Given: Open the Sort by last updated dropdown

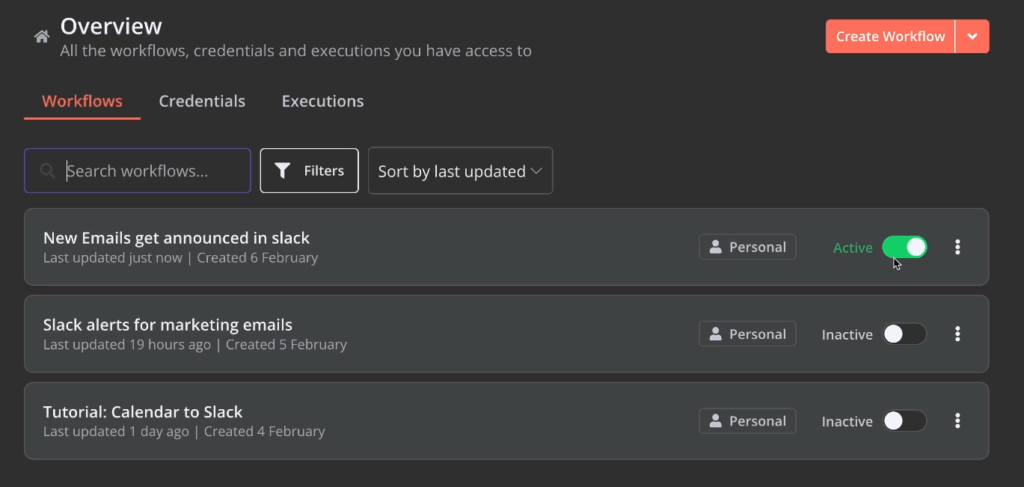Looking at the screenshot, I should pos(460,171).
